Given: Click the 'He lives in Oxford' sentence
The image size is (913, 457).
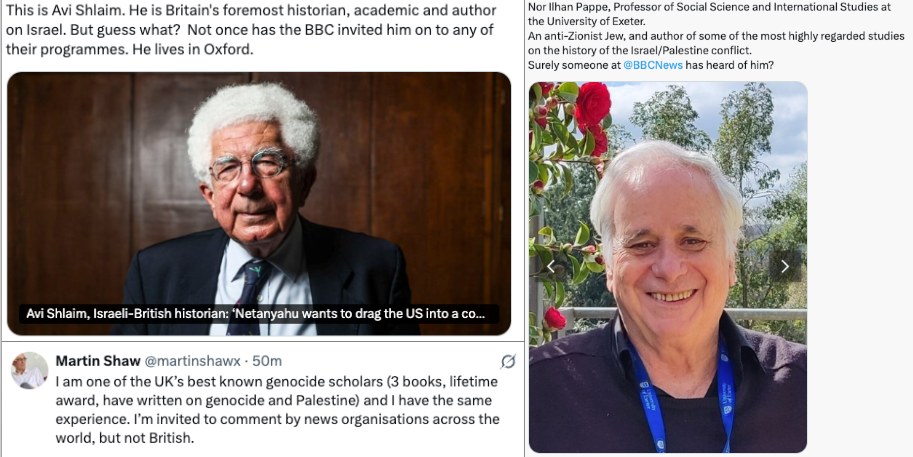Looking at the screenshot, I should tap(193, 49).
